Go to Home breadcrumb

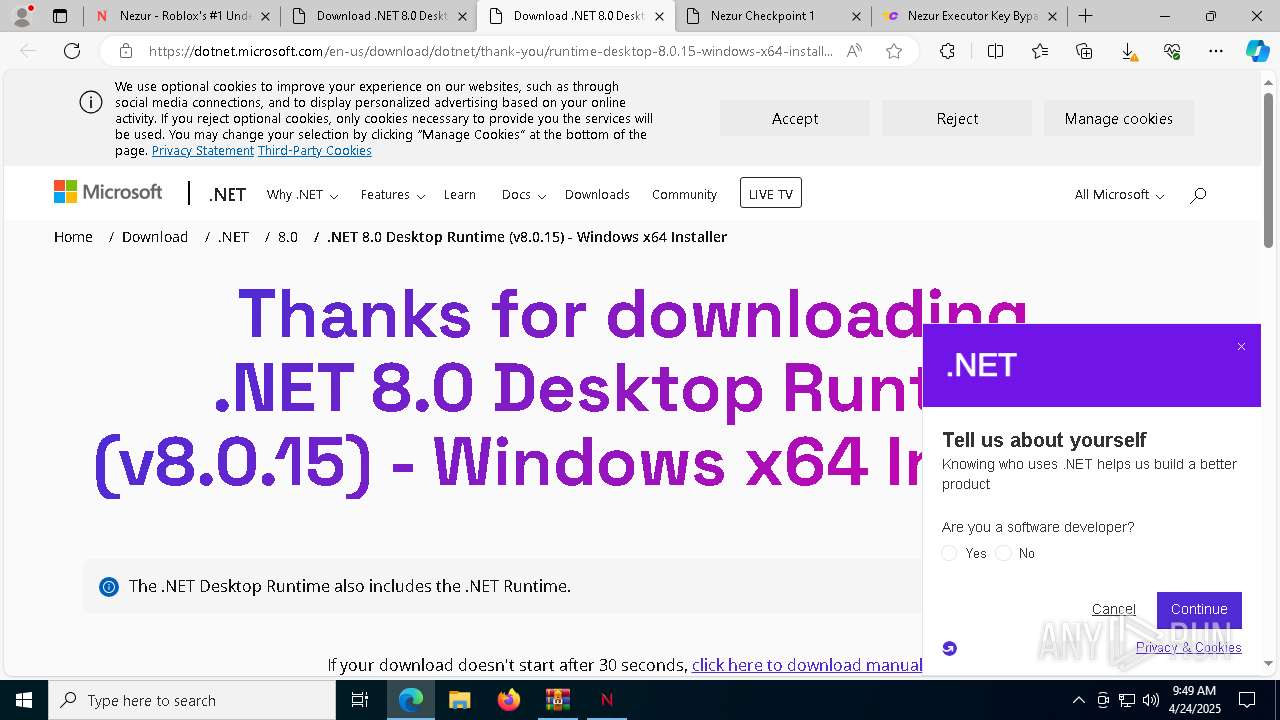73,237
